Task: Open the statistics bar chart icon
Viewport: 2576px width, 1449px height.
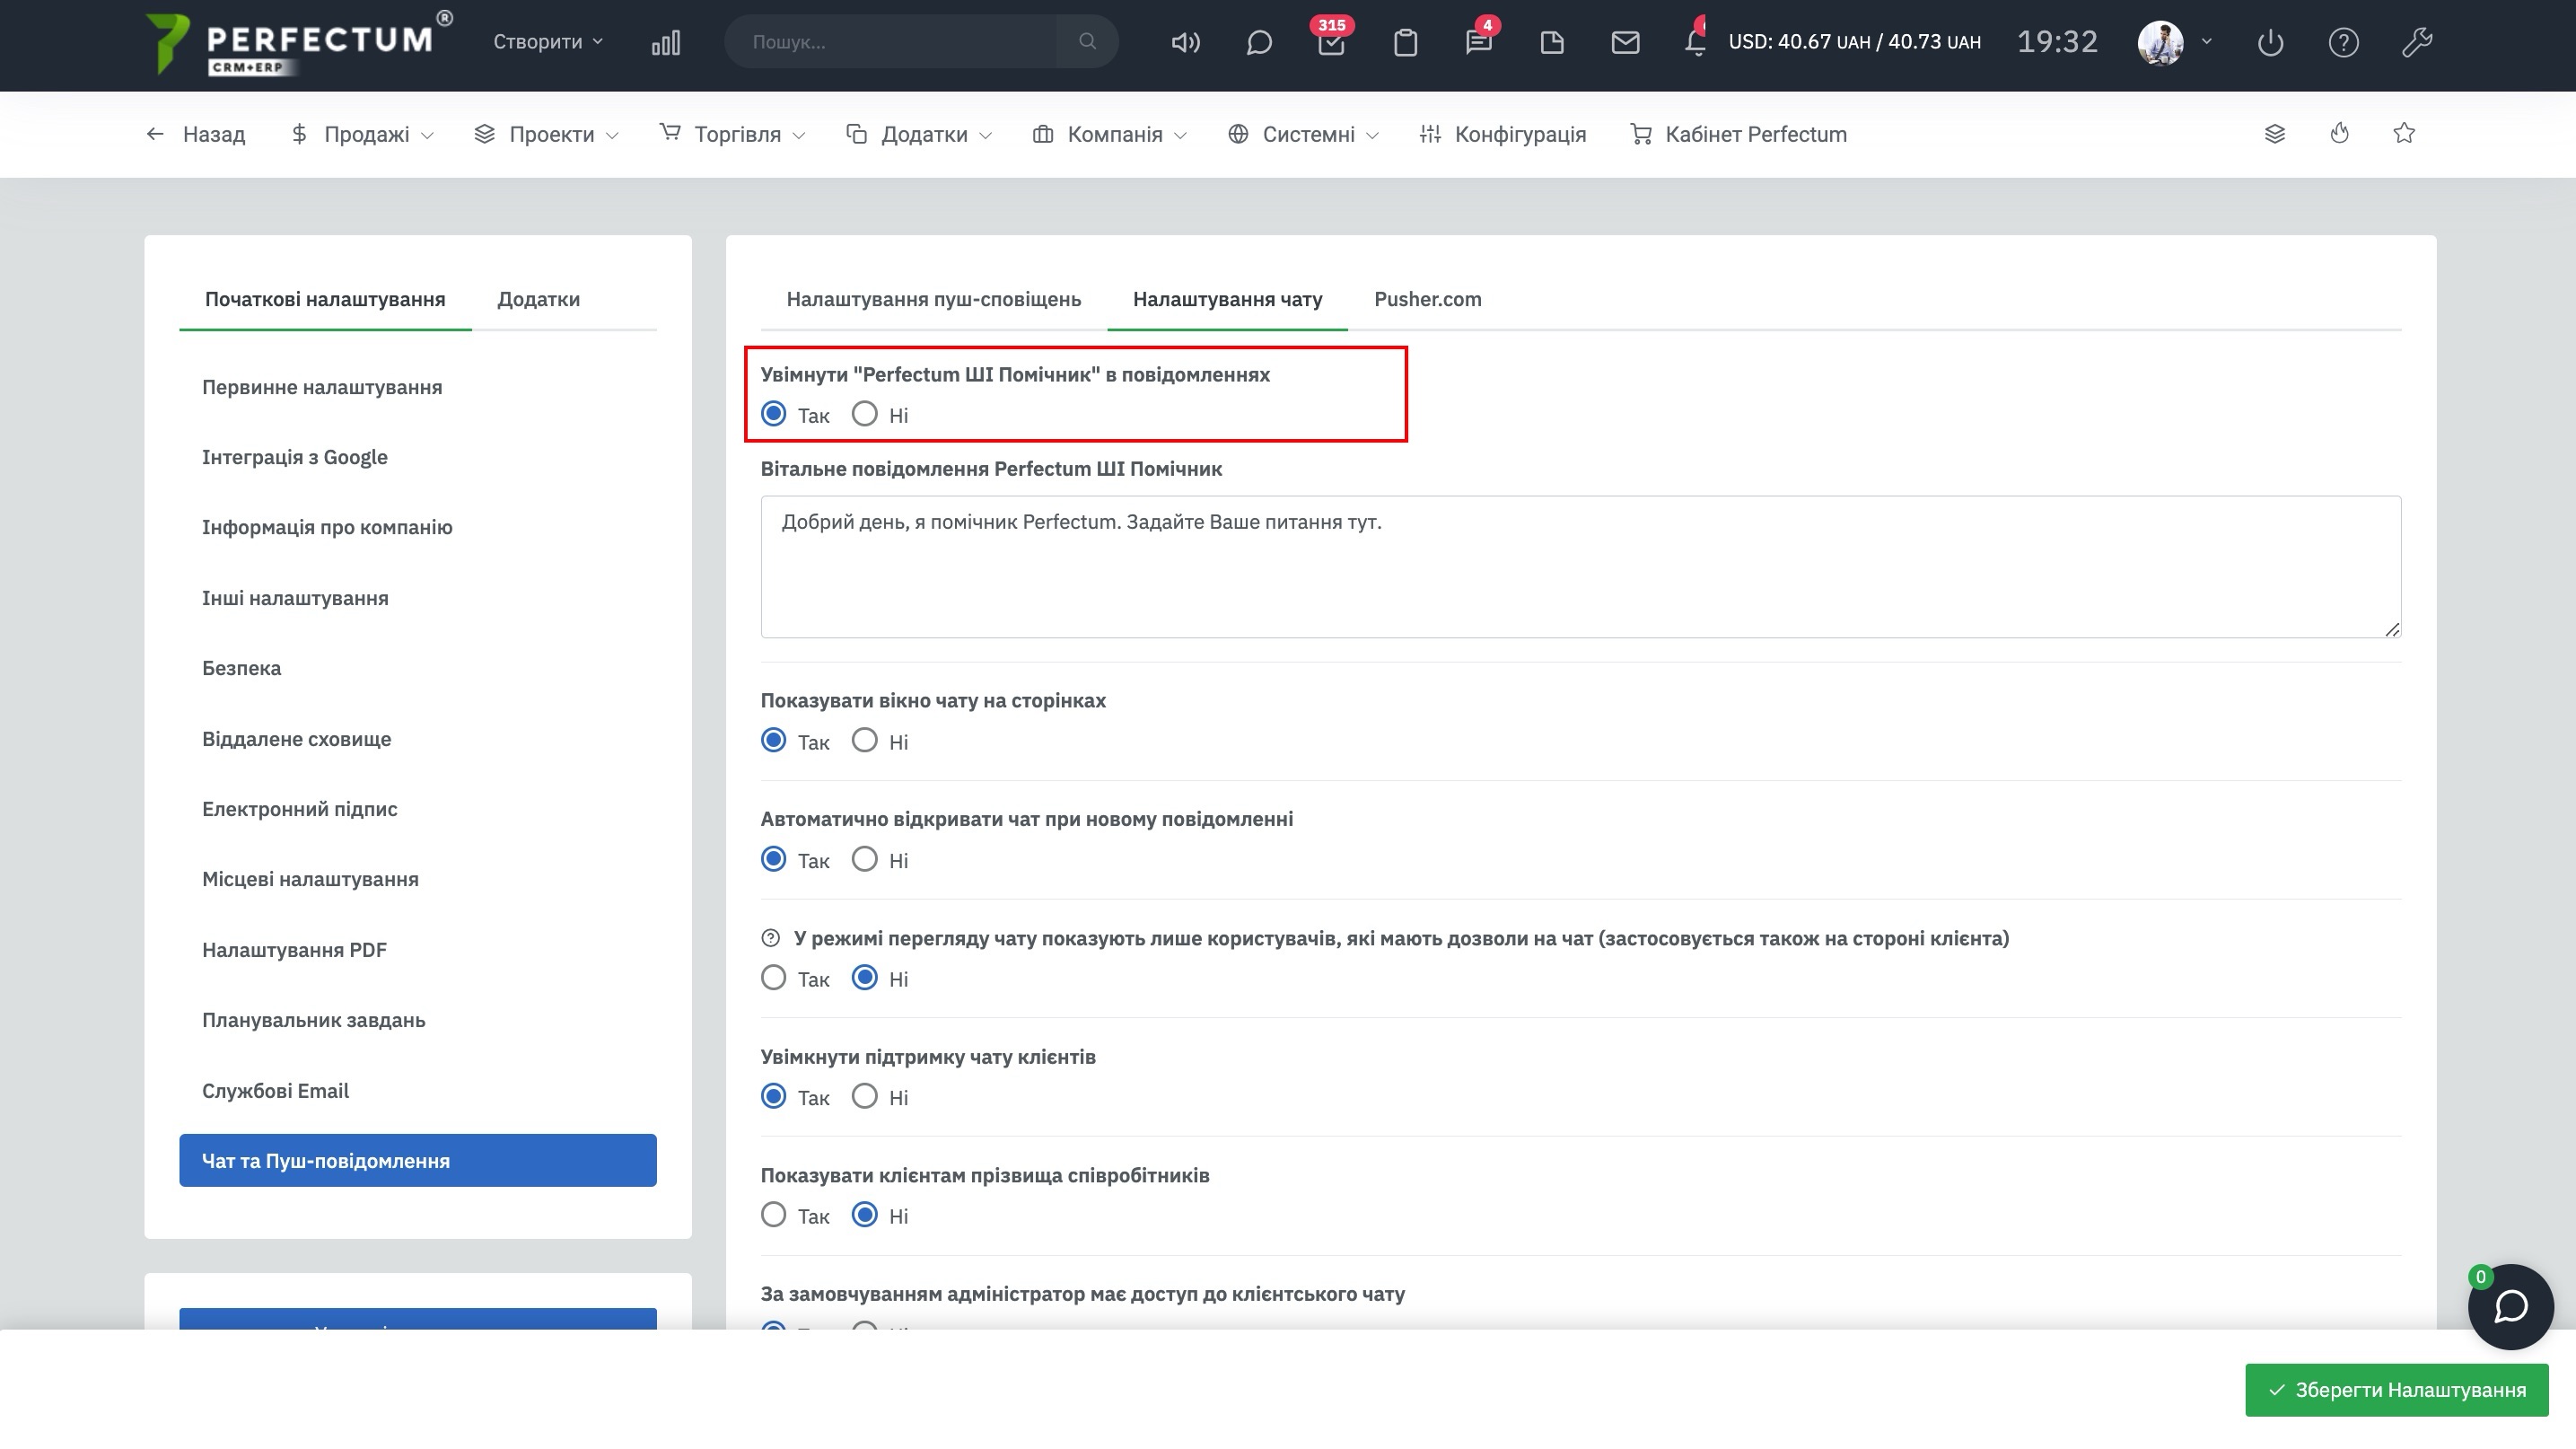Action: point(665,42)
